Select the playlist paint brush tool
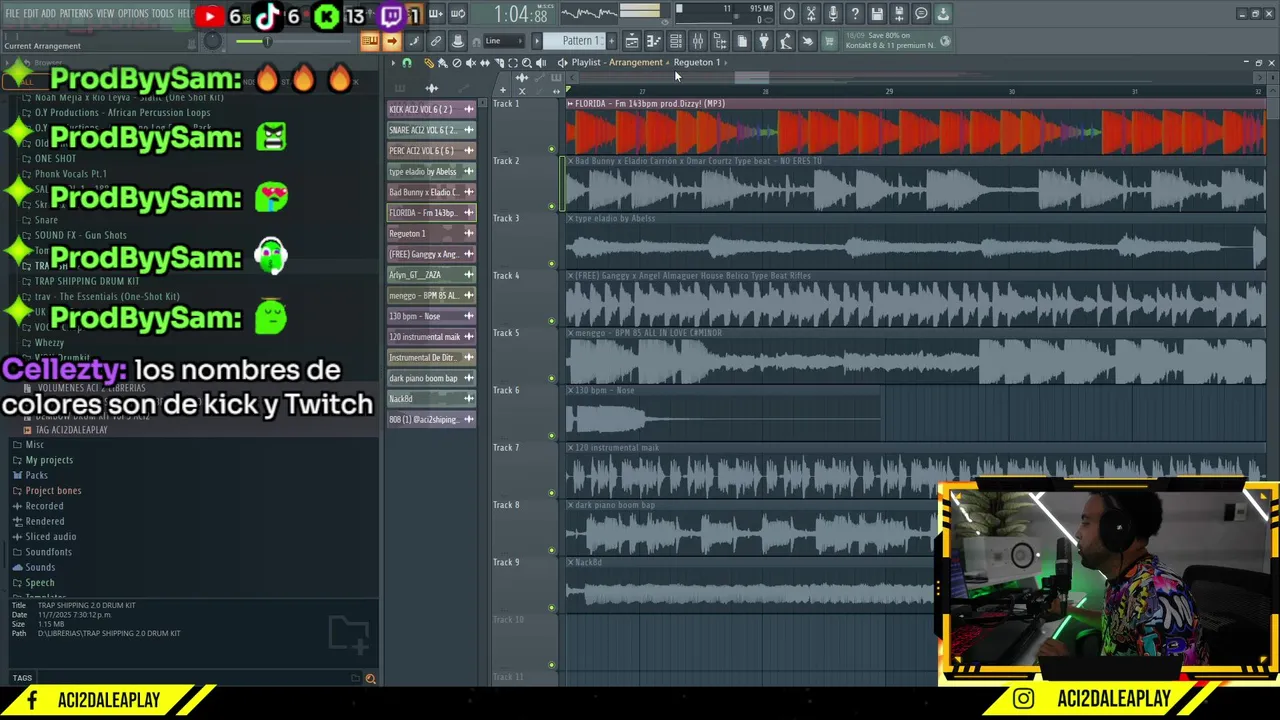Image resolution: width=1280 pixels, height=720 pixels. (x=443, y=63)
